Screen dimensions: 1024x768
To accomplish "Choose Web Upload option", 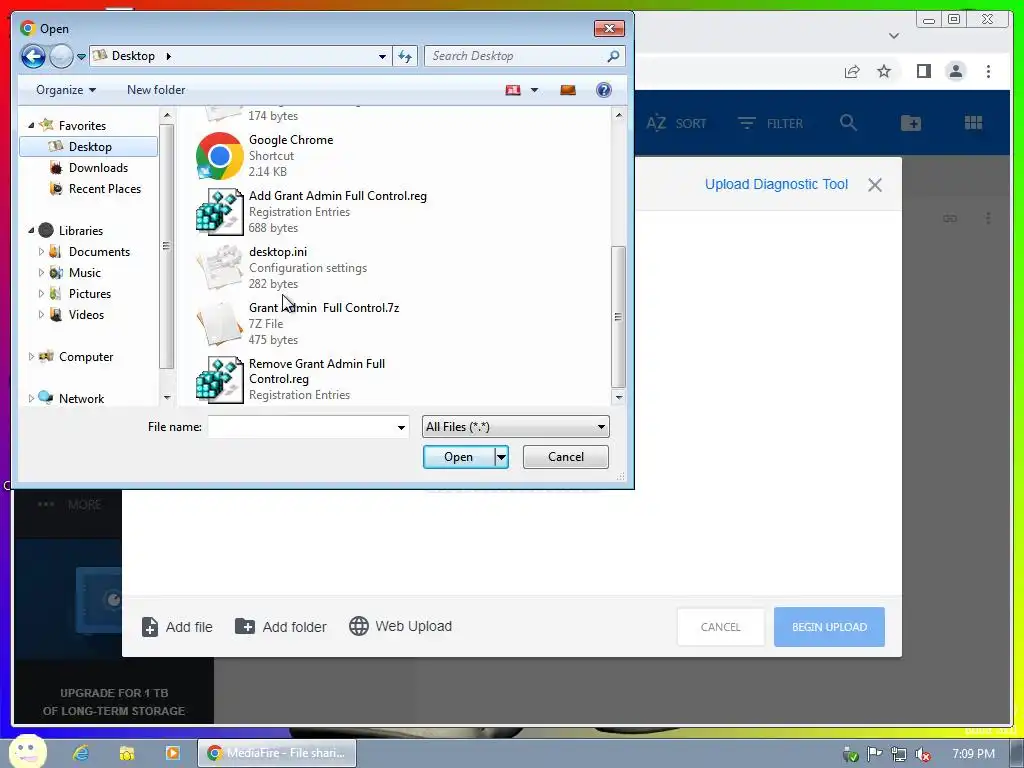I will [400, 626].
